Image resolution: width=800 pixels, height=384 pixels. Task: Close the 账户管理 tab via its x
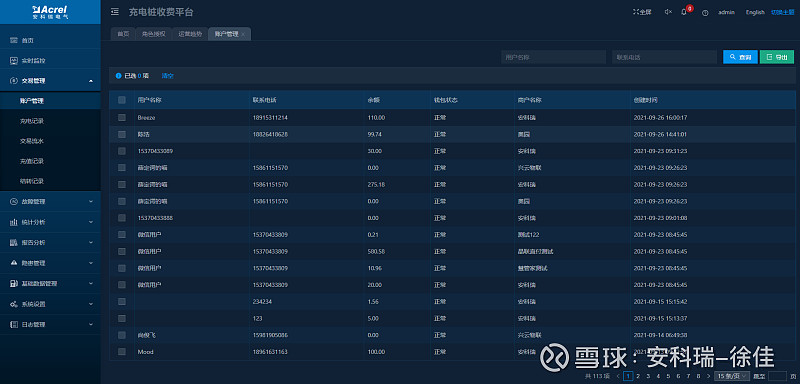click(x=243, y=34)
